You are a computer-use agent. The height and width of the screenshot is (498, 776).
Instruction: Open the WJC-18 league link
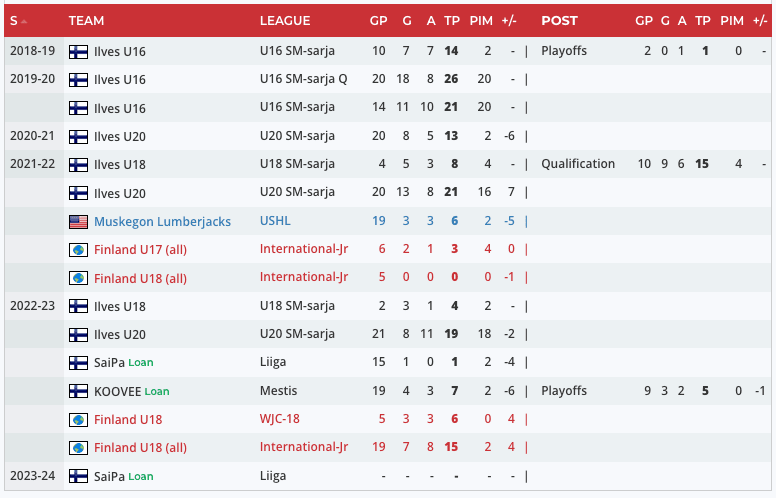click(x=281, y=420)
